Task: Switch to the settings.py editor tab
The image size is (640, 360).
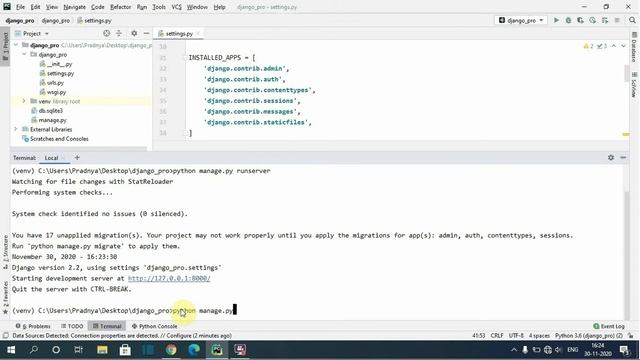Action: coord(178,33)
